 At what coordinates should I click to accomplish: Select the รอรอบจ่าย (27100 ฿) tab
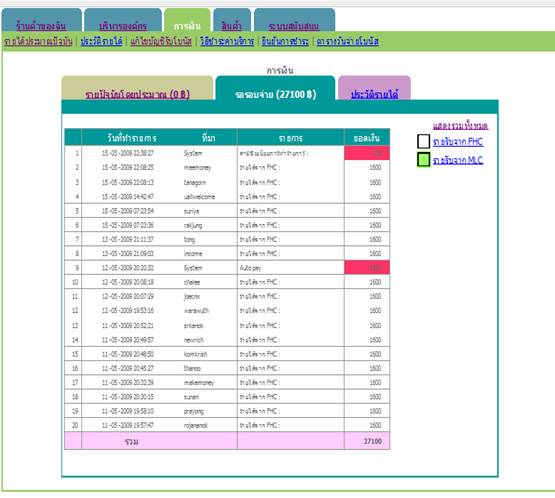pyautogui.click(x=275, y=94)
